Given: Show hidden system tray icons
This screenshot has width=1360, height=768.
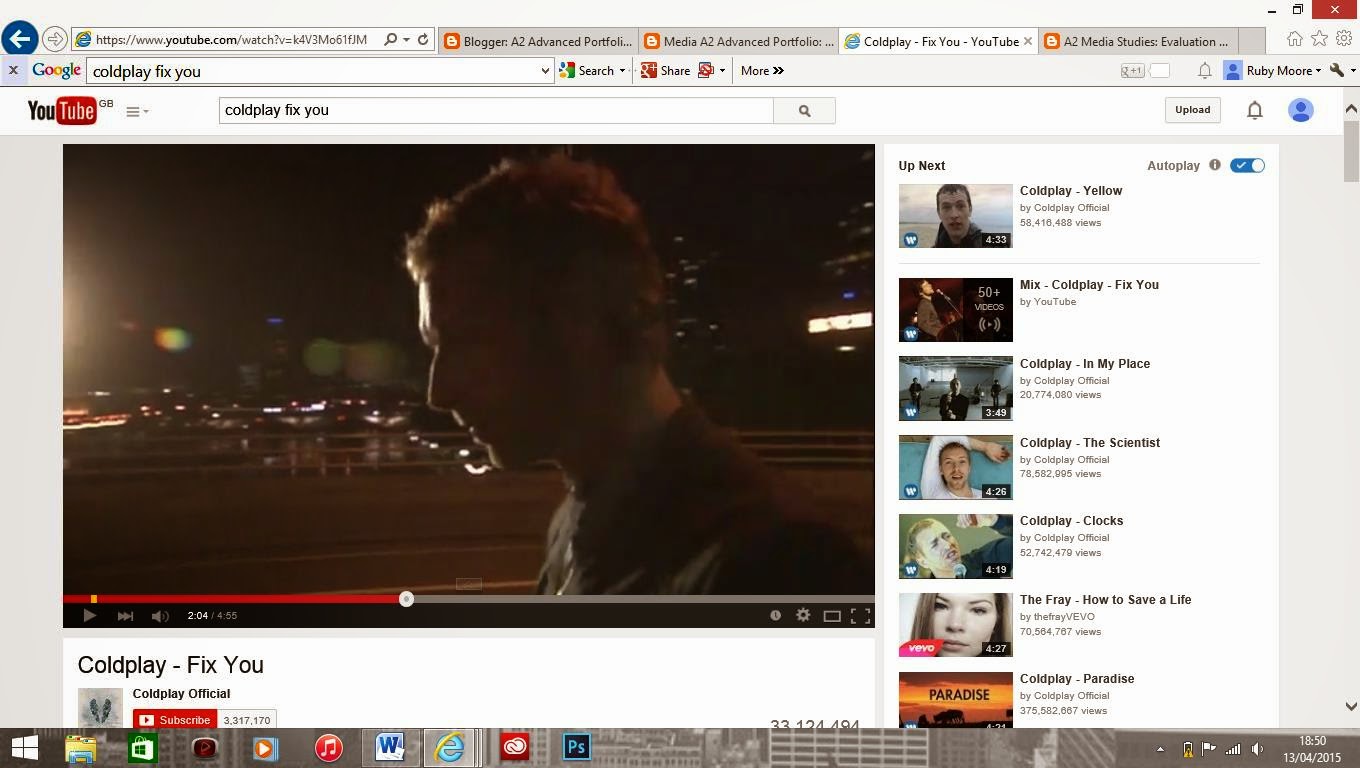Looking at the screenshot, I should [1161, 749].
